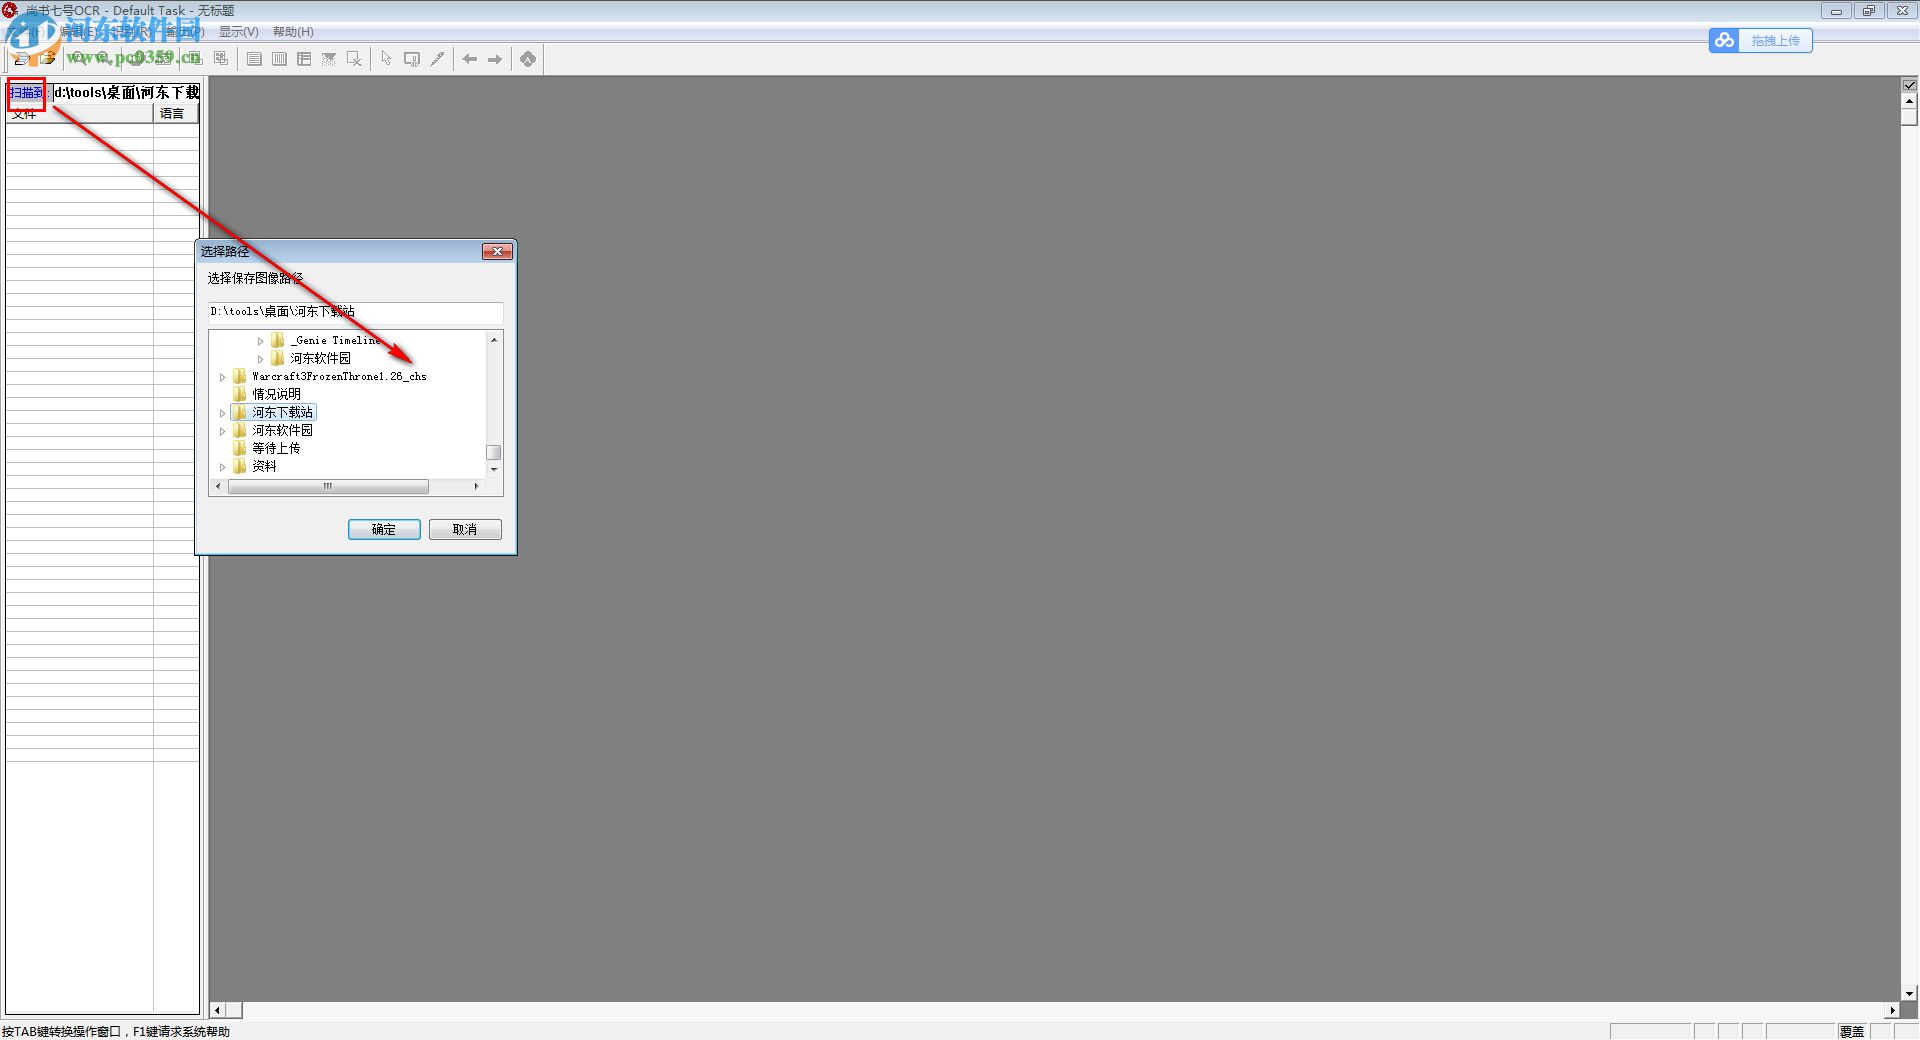Click the 确定 button in dialog
This screenshot has width=1920, height=1040.
tap(384, 530)
